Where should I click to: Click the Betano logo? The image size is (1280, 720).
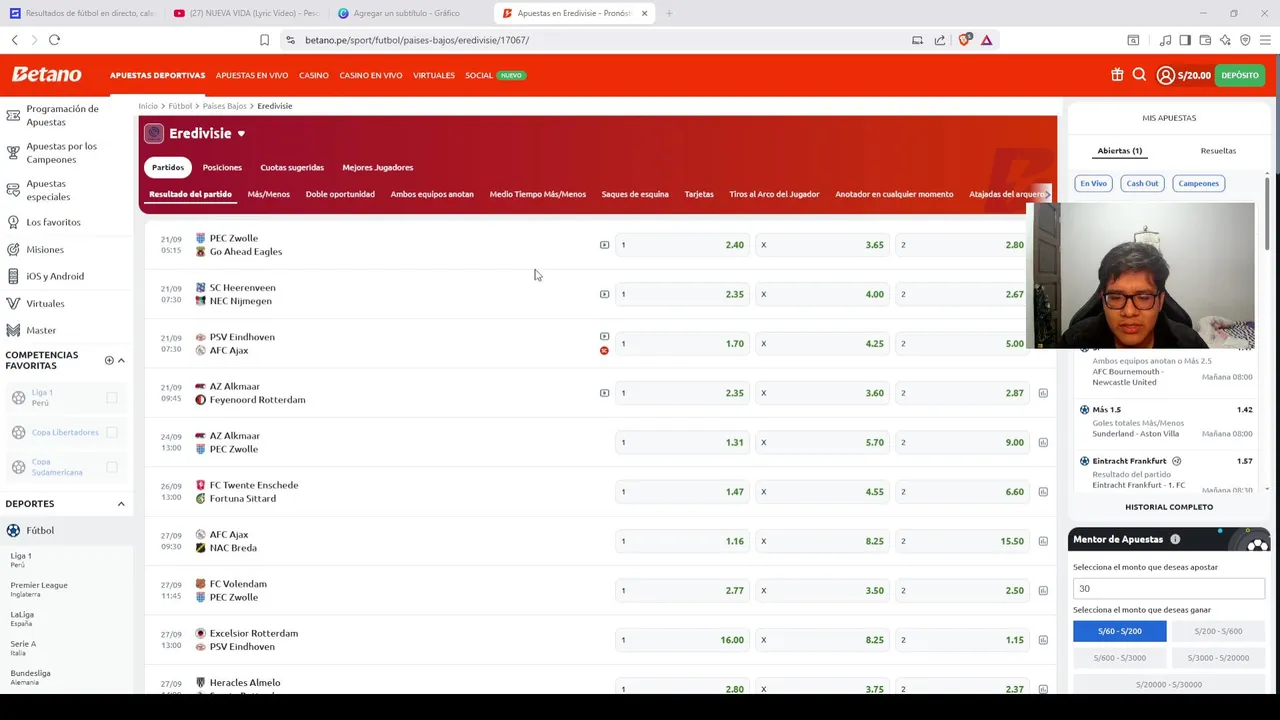point(46,75)
